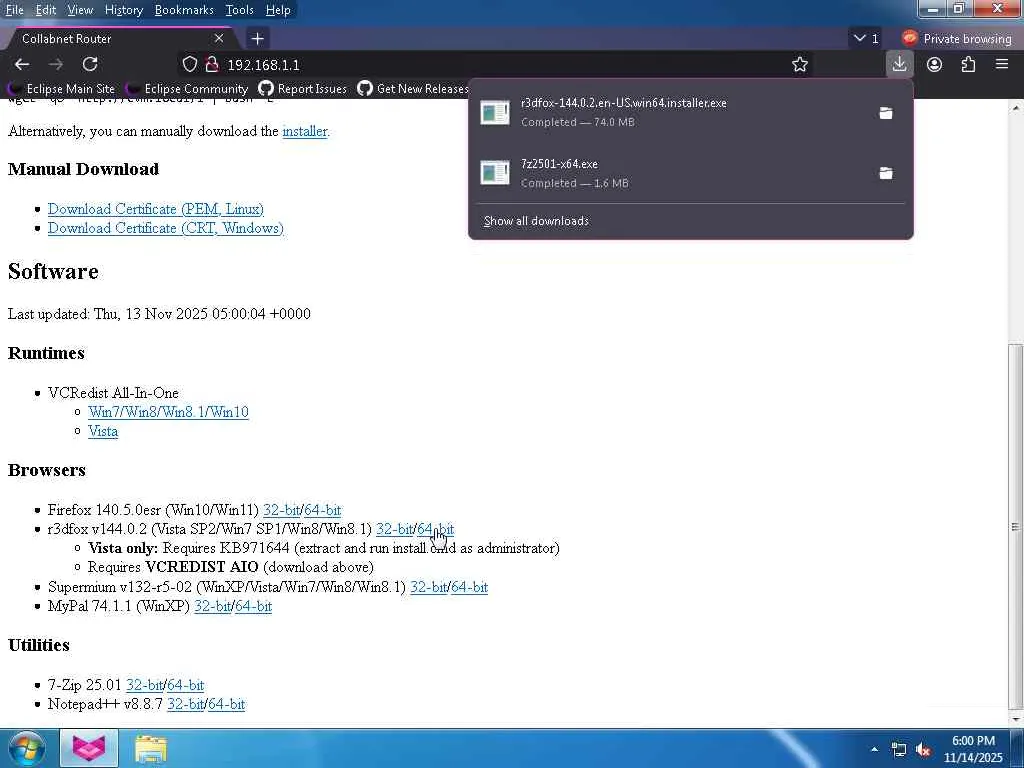Open the Help menu
Screen dimensions: 1024x768
pyautogui.click(x=278, y=10)
